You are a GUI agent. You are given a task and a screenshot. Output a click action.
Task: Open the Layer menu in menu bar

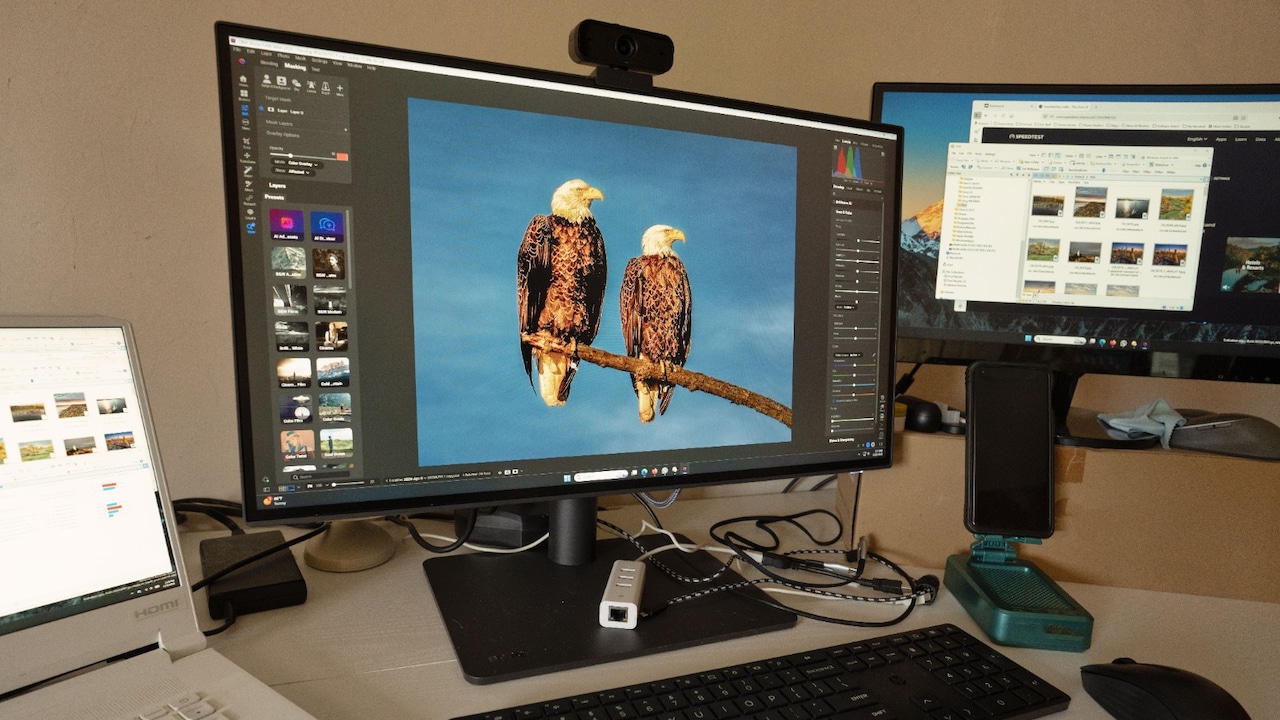pos(266,53)
